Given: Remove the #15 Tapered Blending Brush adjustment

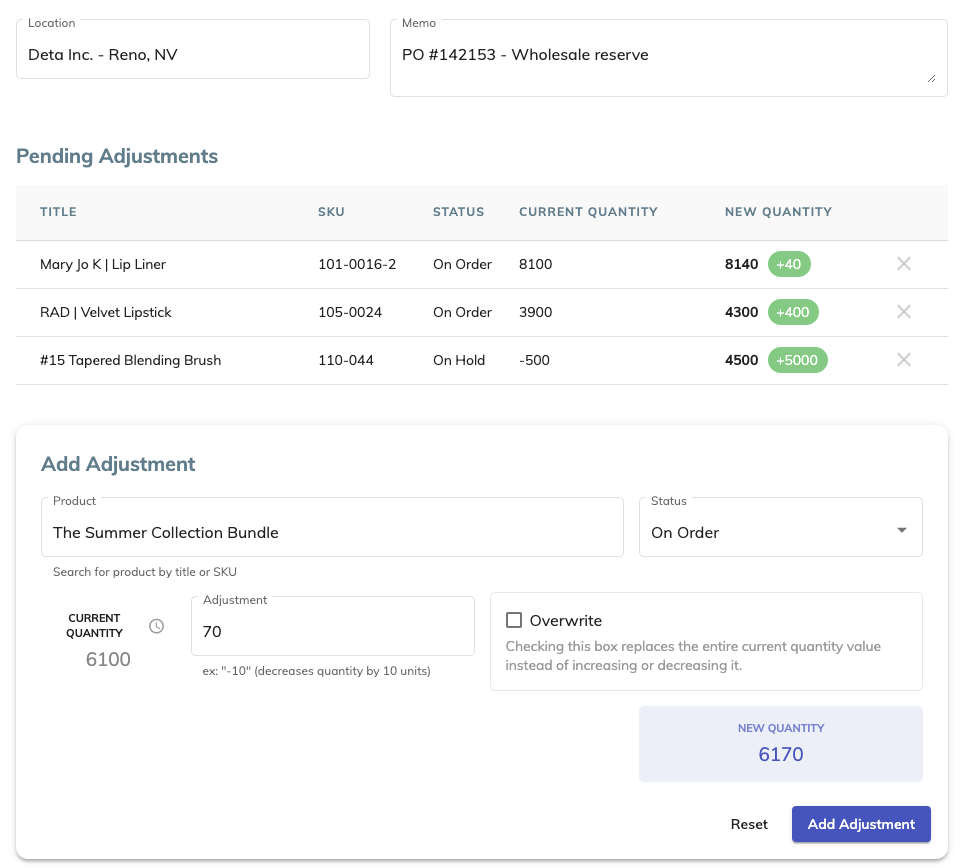Looking at the screenshot, I should click(x=903, y=360).
